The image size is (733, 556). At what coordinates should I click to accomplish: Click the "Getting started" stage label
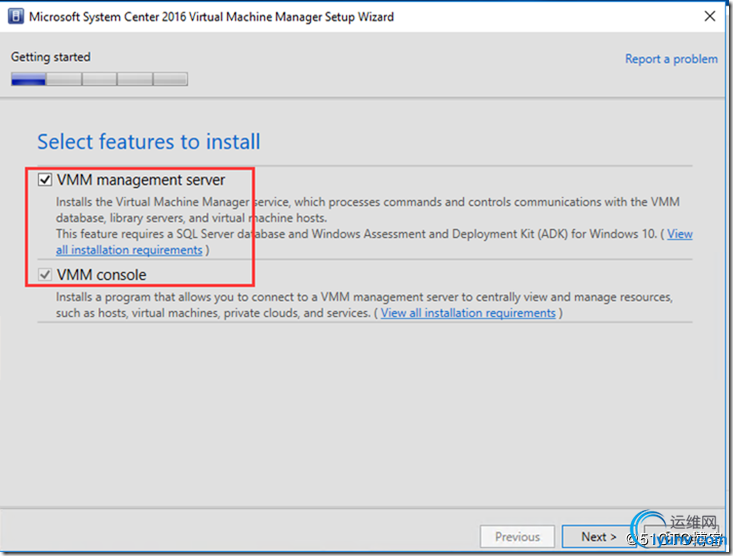pos(50,58)
